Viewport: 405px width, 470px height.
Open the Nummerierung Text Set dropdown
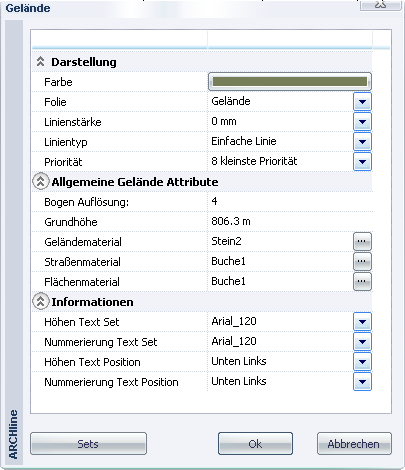point(362,342)
